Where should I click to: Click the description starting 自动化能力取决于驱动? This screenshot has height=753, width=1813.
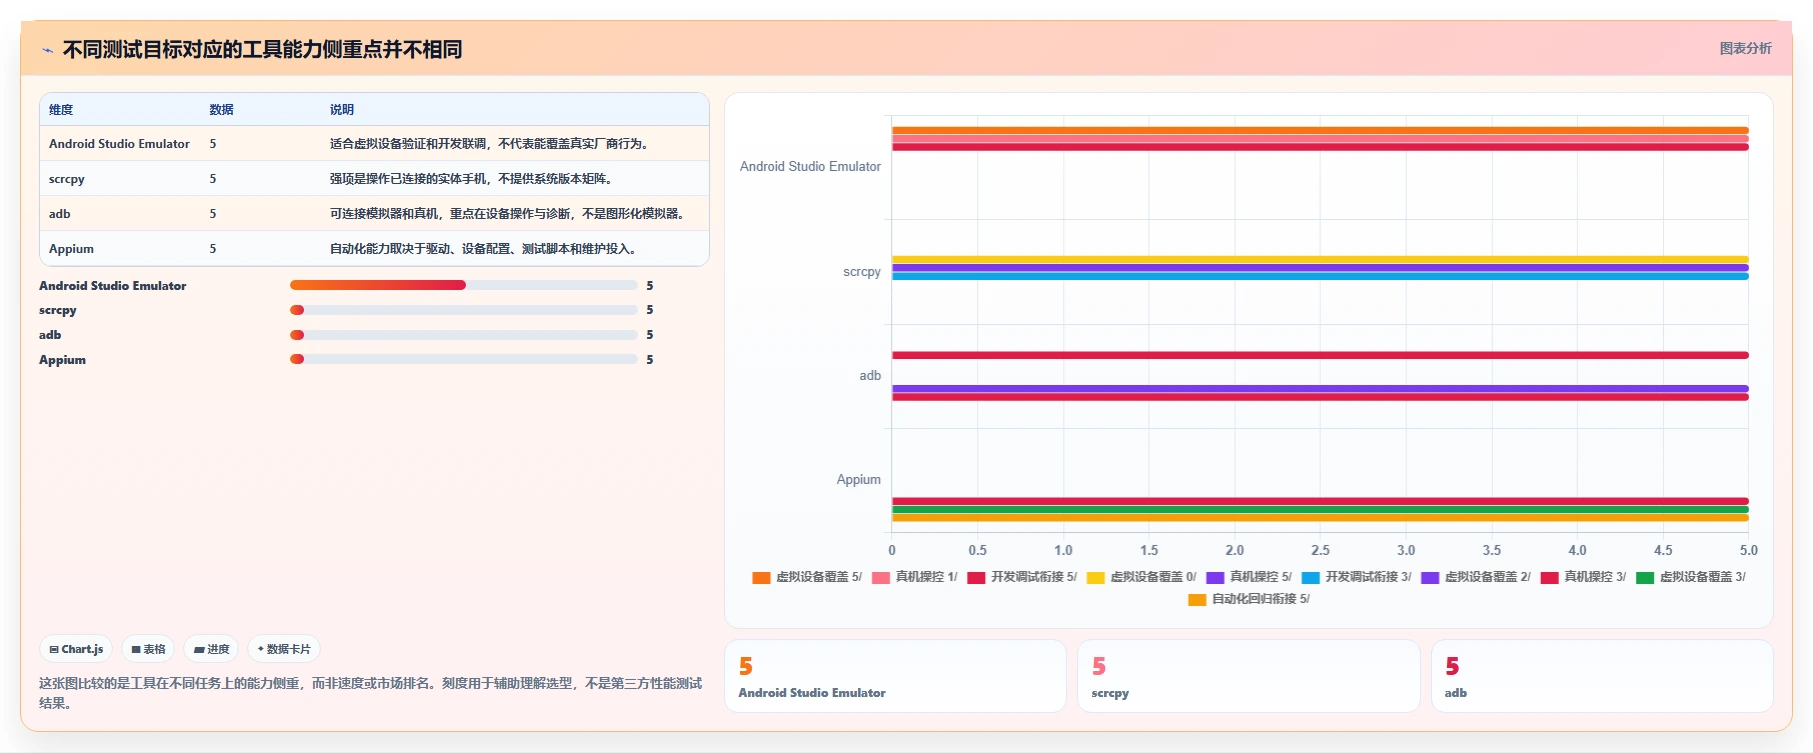(484, 249)
